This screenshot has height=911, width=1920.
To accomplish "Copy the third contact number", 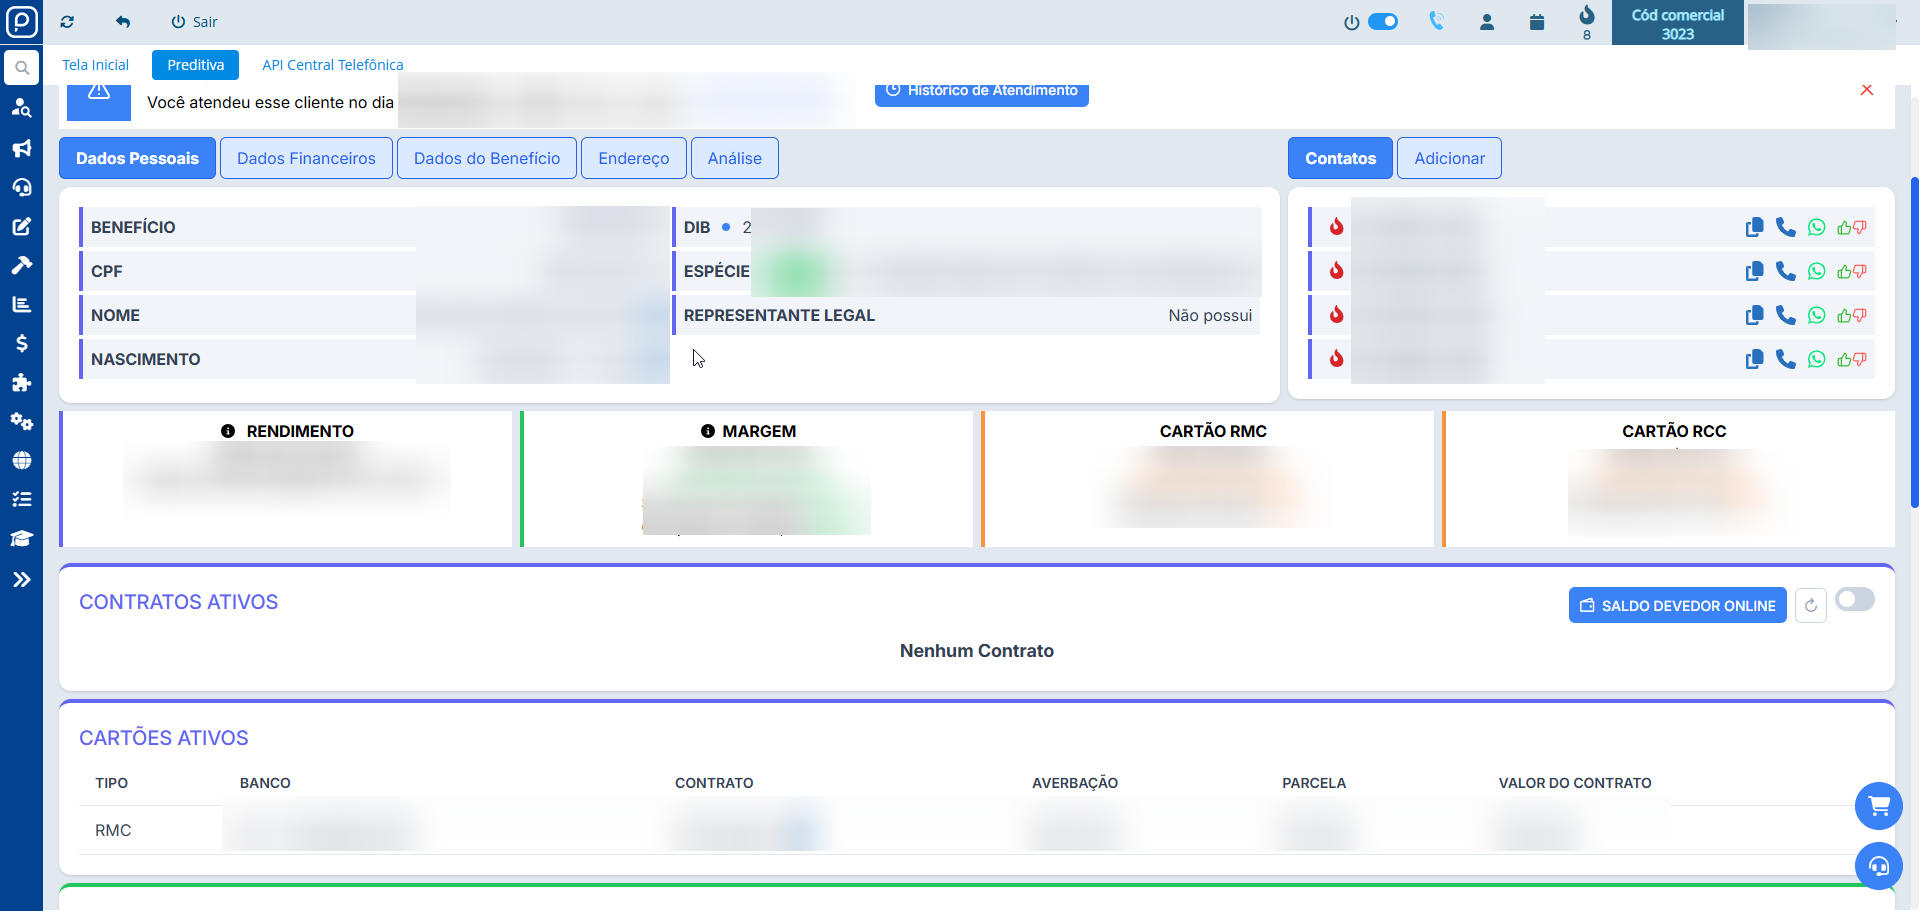I will [1754, 316].
